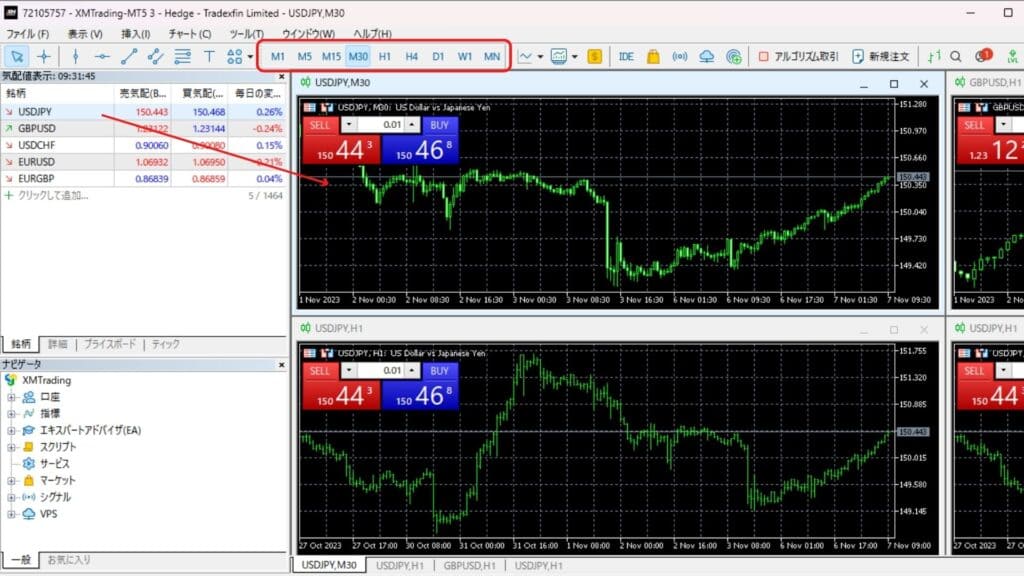The image size is (1024, 576).
Task: Open the depth of market icon
Action: click(935, 57)
